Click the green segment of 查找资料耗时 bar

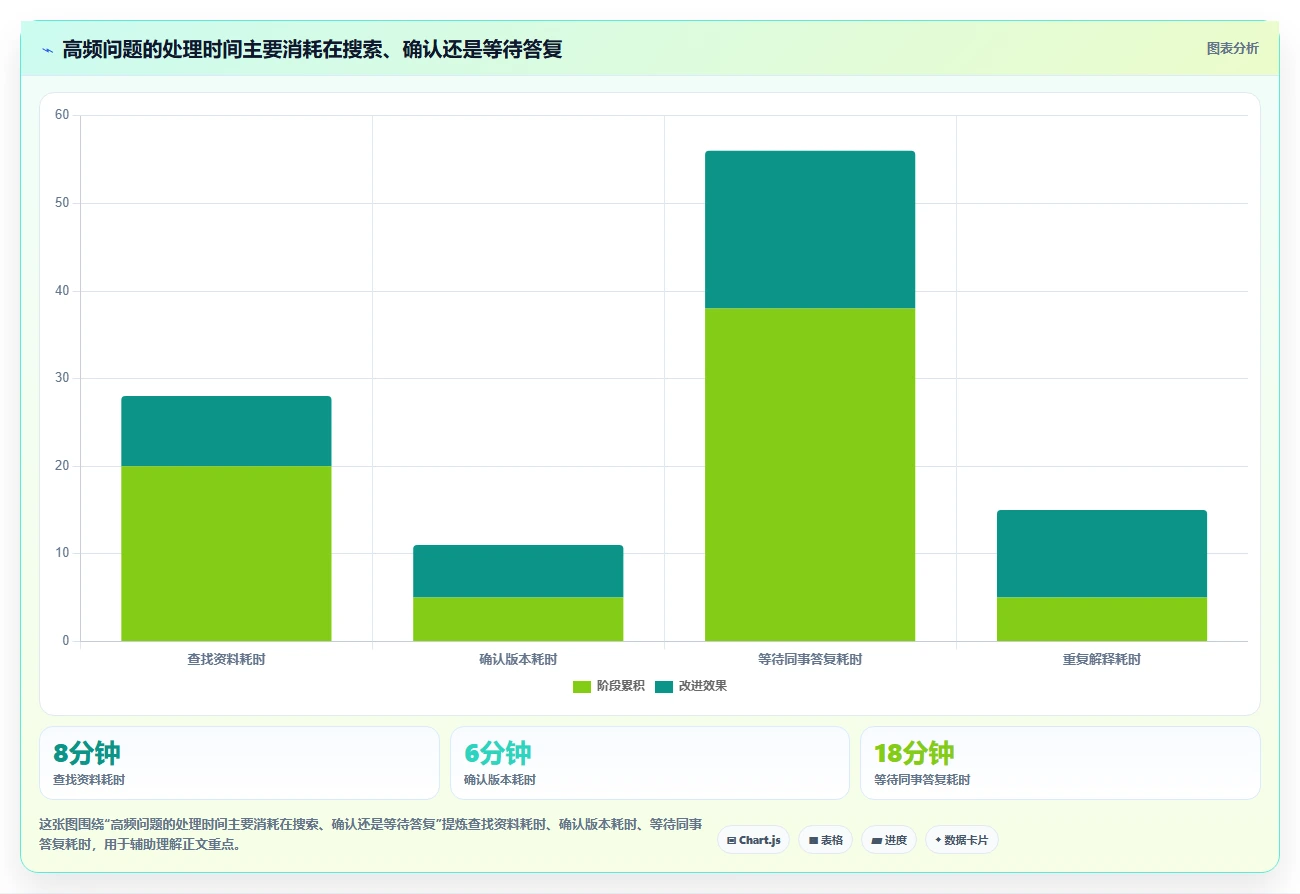click(x=226, y=553)
